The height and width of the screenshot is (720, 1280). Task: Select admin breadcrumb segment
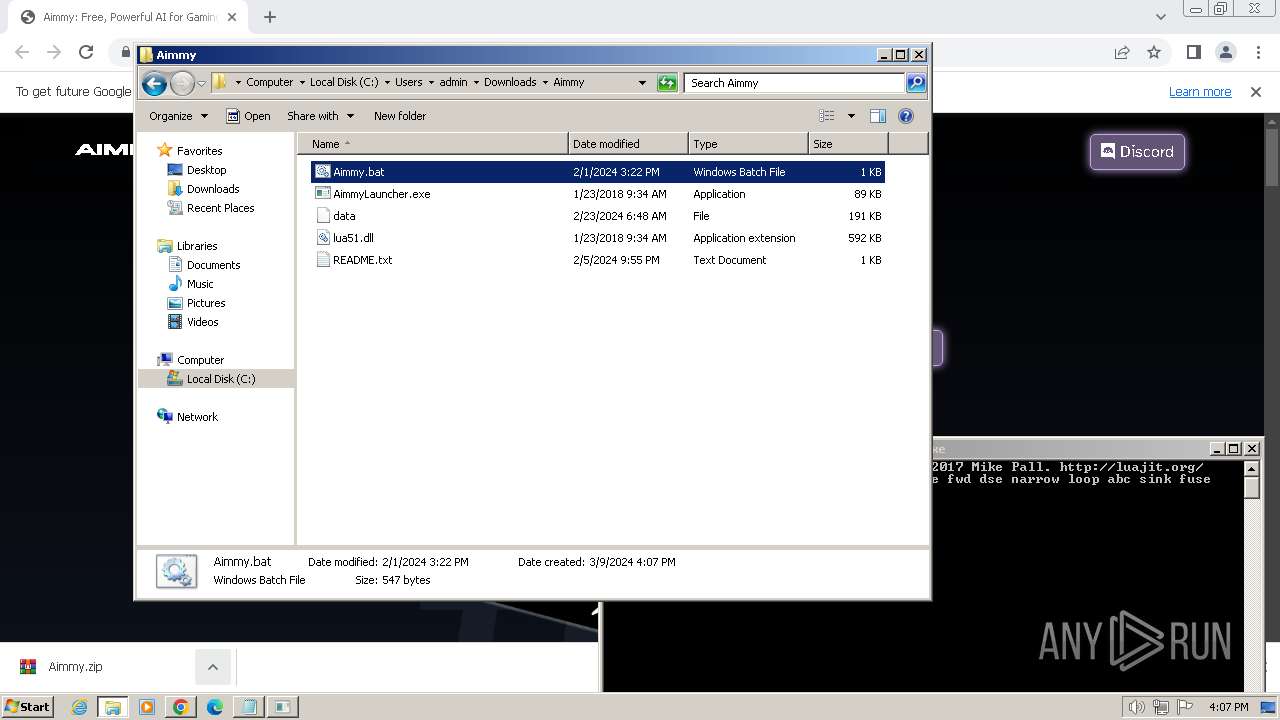453,83
